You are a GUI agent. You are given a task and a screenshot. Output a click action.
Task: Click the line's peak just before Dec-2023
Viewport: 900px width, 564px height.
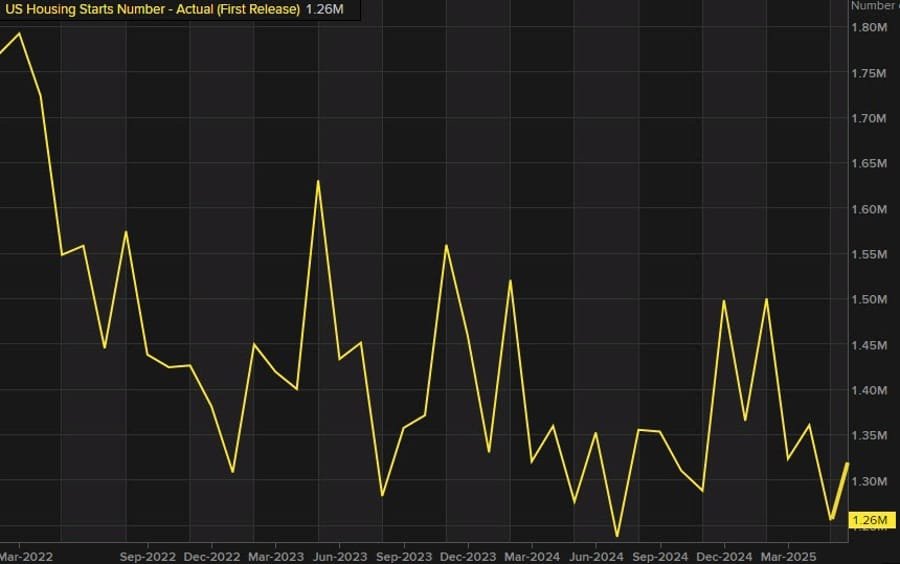coord(446,245)
